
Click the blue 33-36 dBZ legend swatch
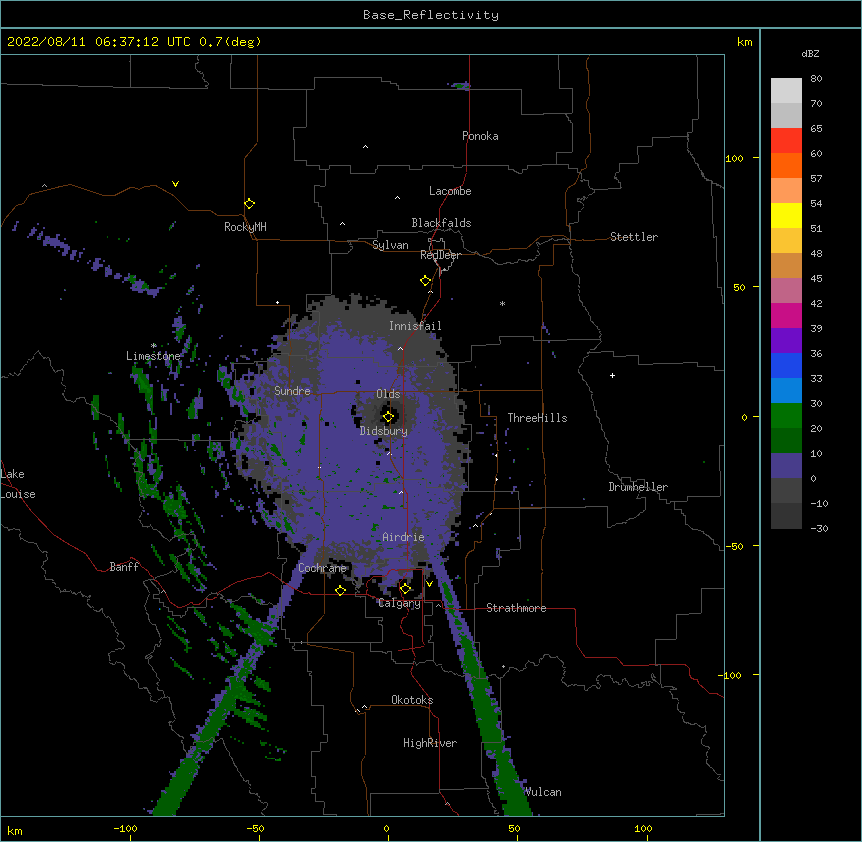(x=786, y=365)
